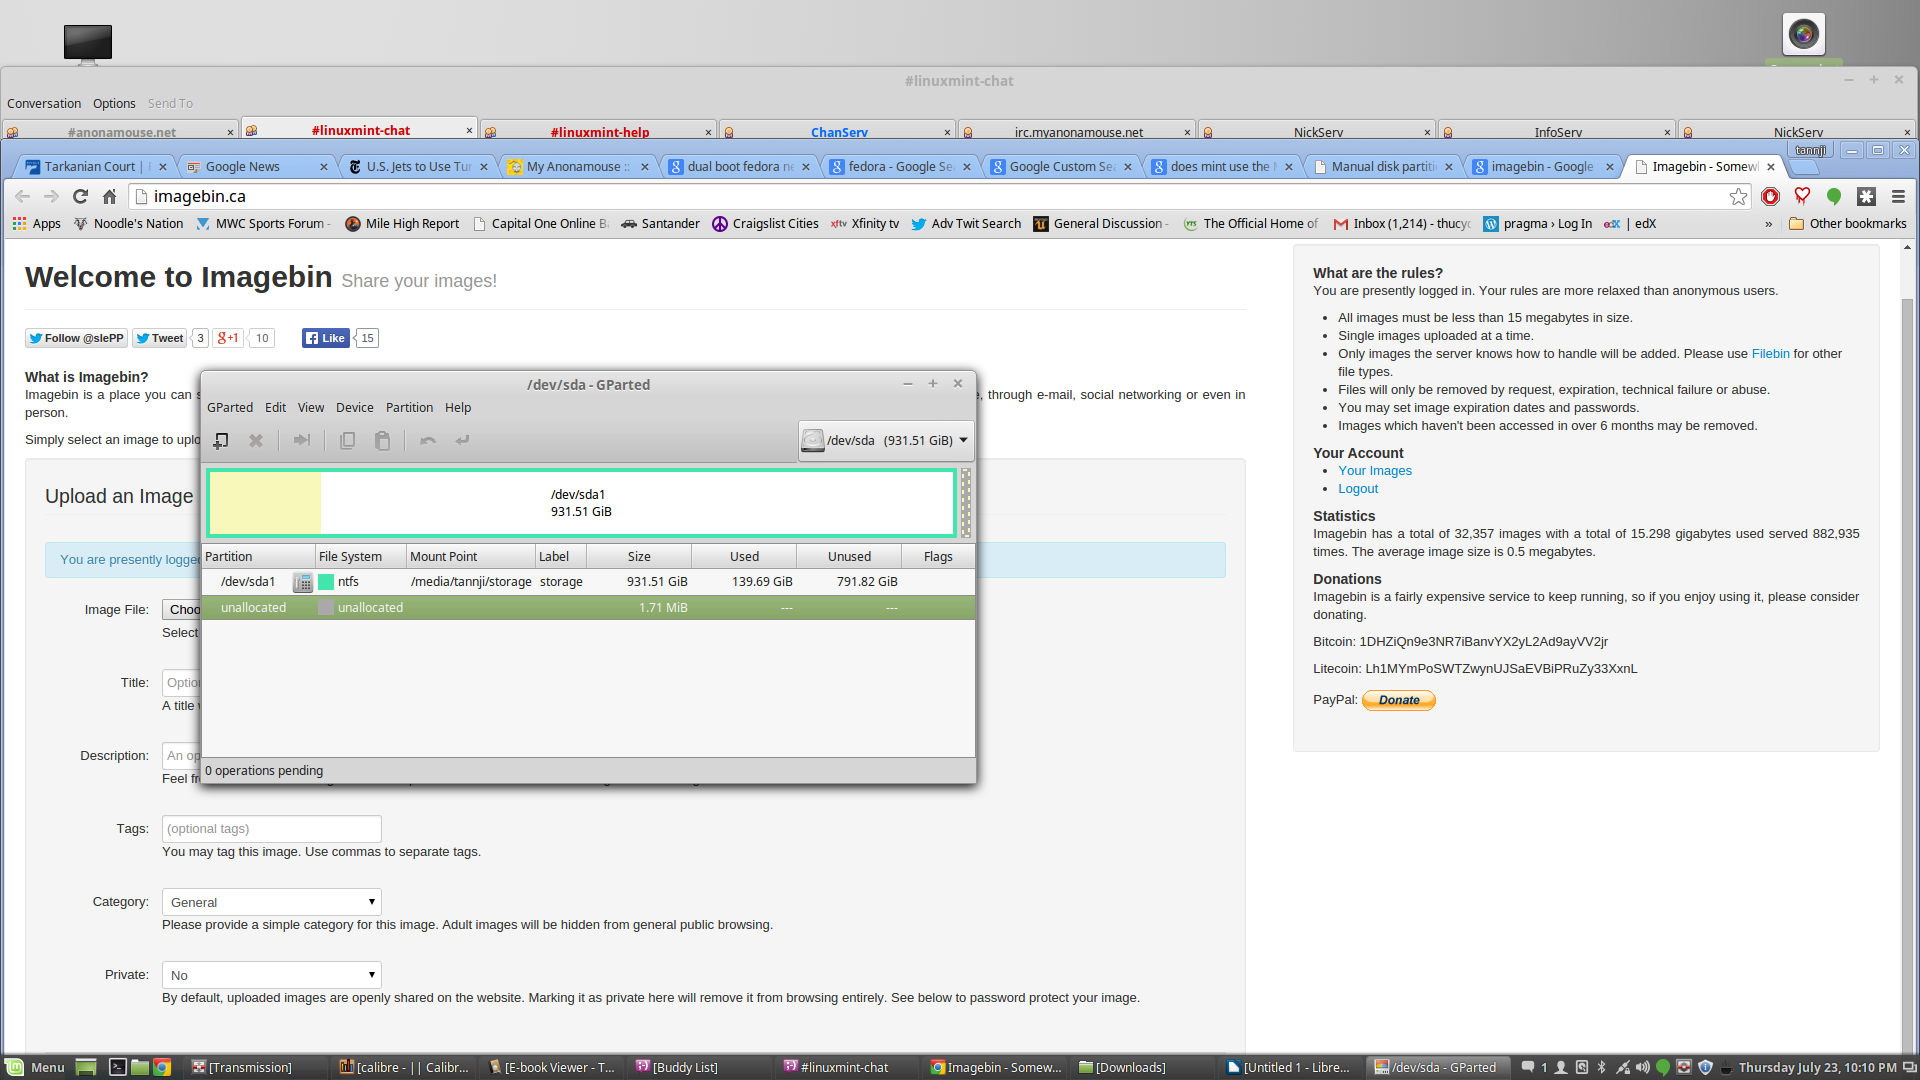This screenshot has height=1080, width=1920.
Task: Click the screenshot camera icon on desktop
Action: click(x=1803, y=34)
